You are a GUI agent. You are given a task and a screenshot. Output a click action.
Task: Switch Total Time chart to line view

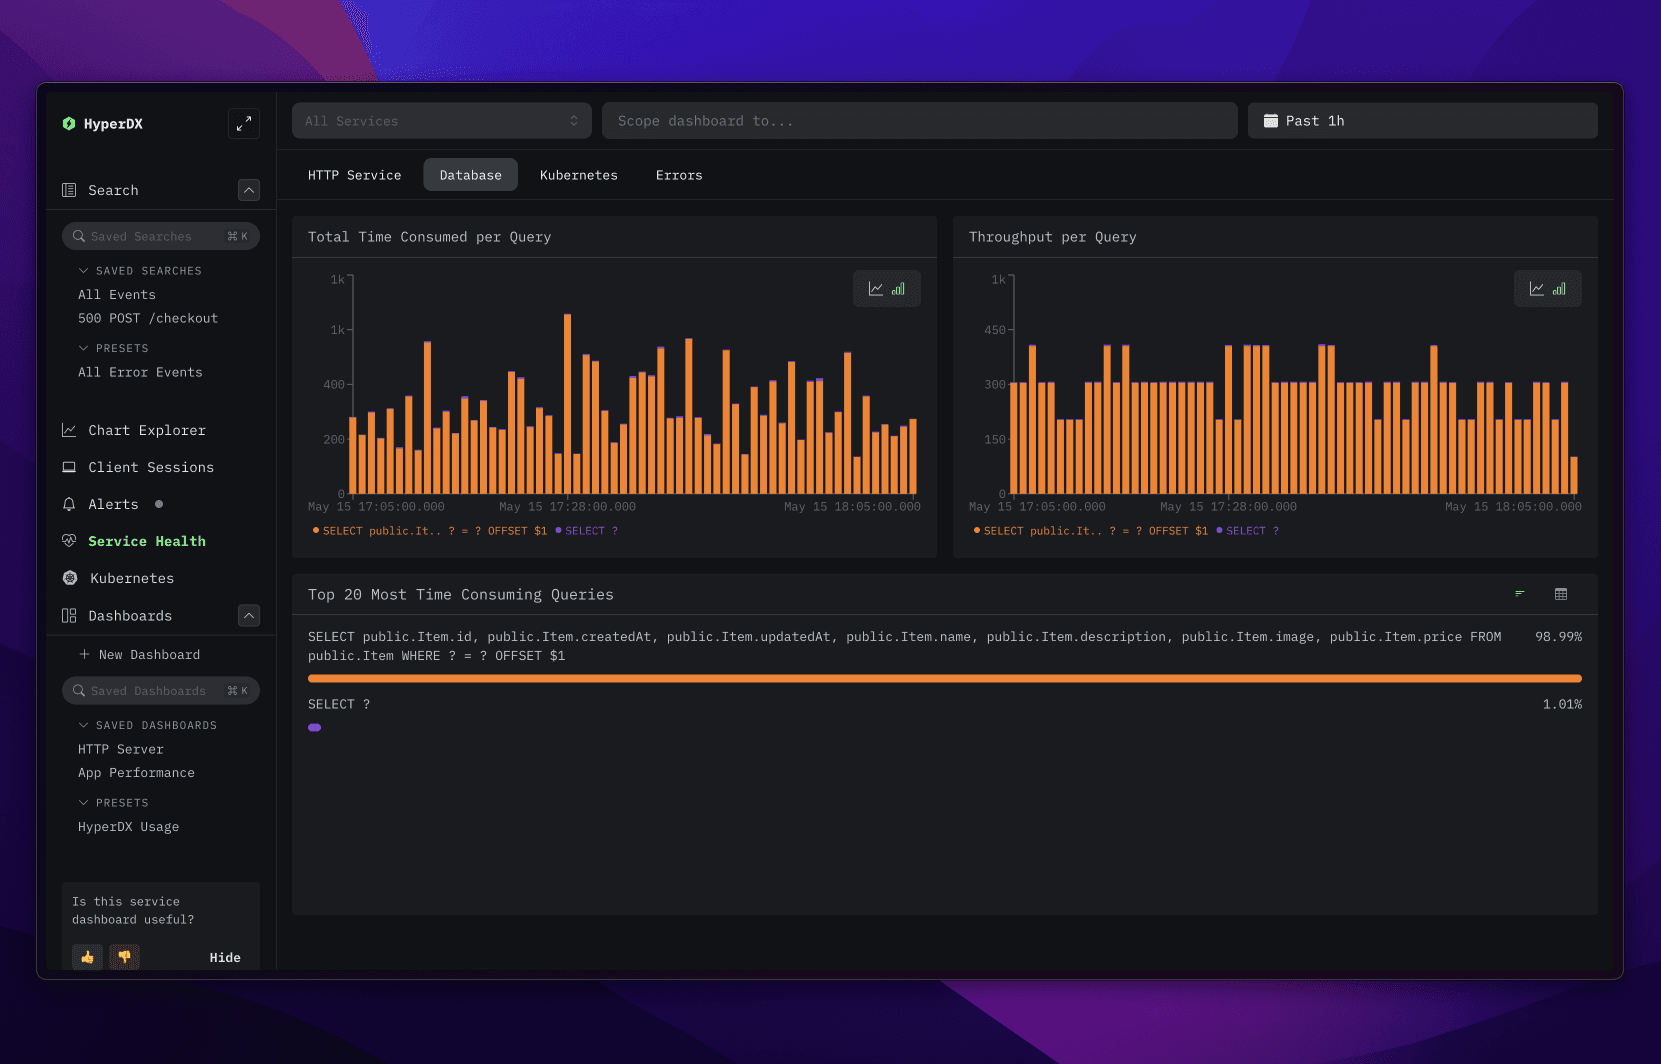coord(876,289)
